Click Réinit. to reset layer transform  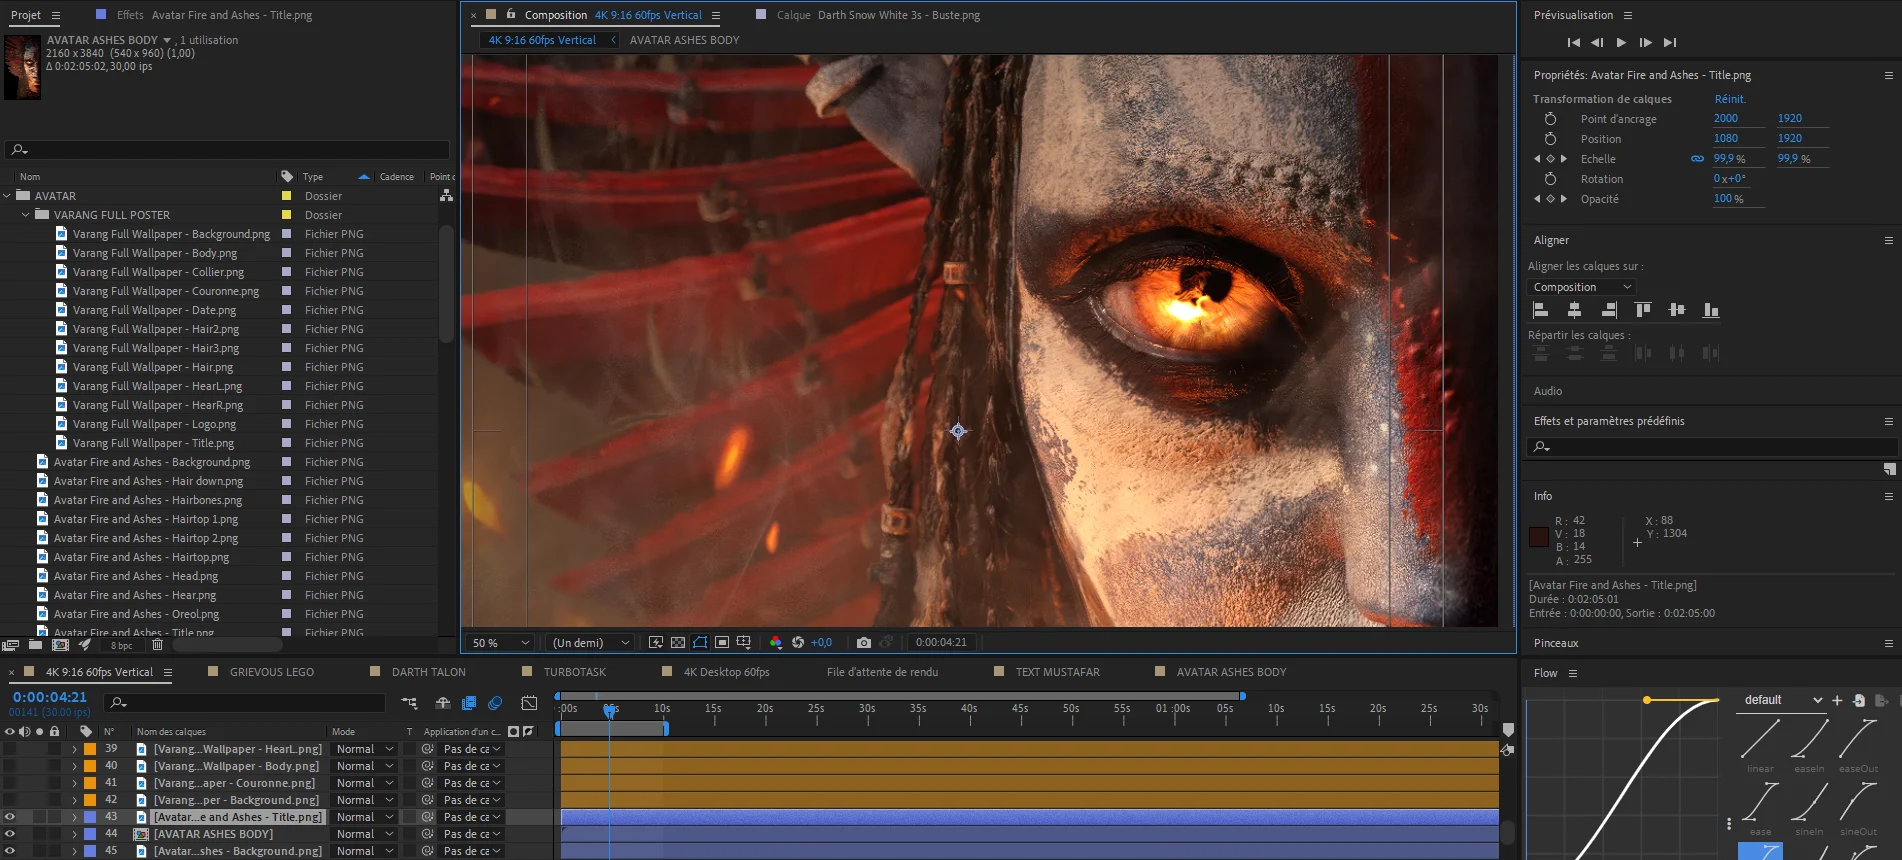point(1729,99)
